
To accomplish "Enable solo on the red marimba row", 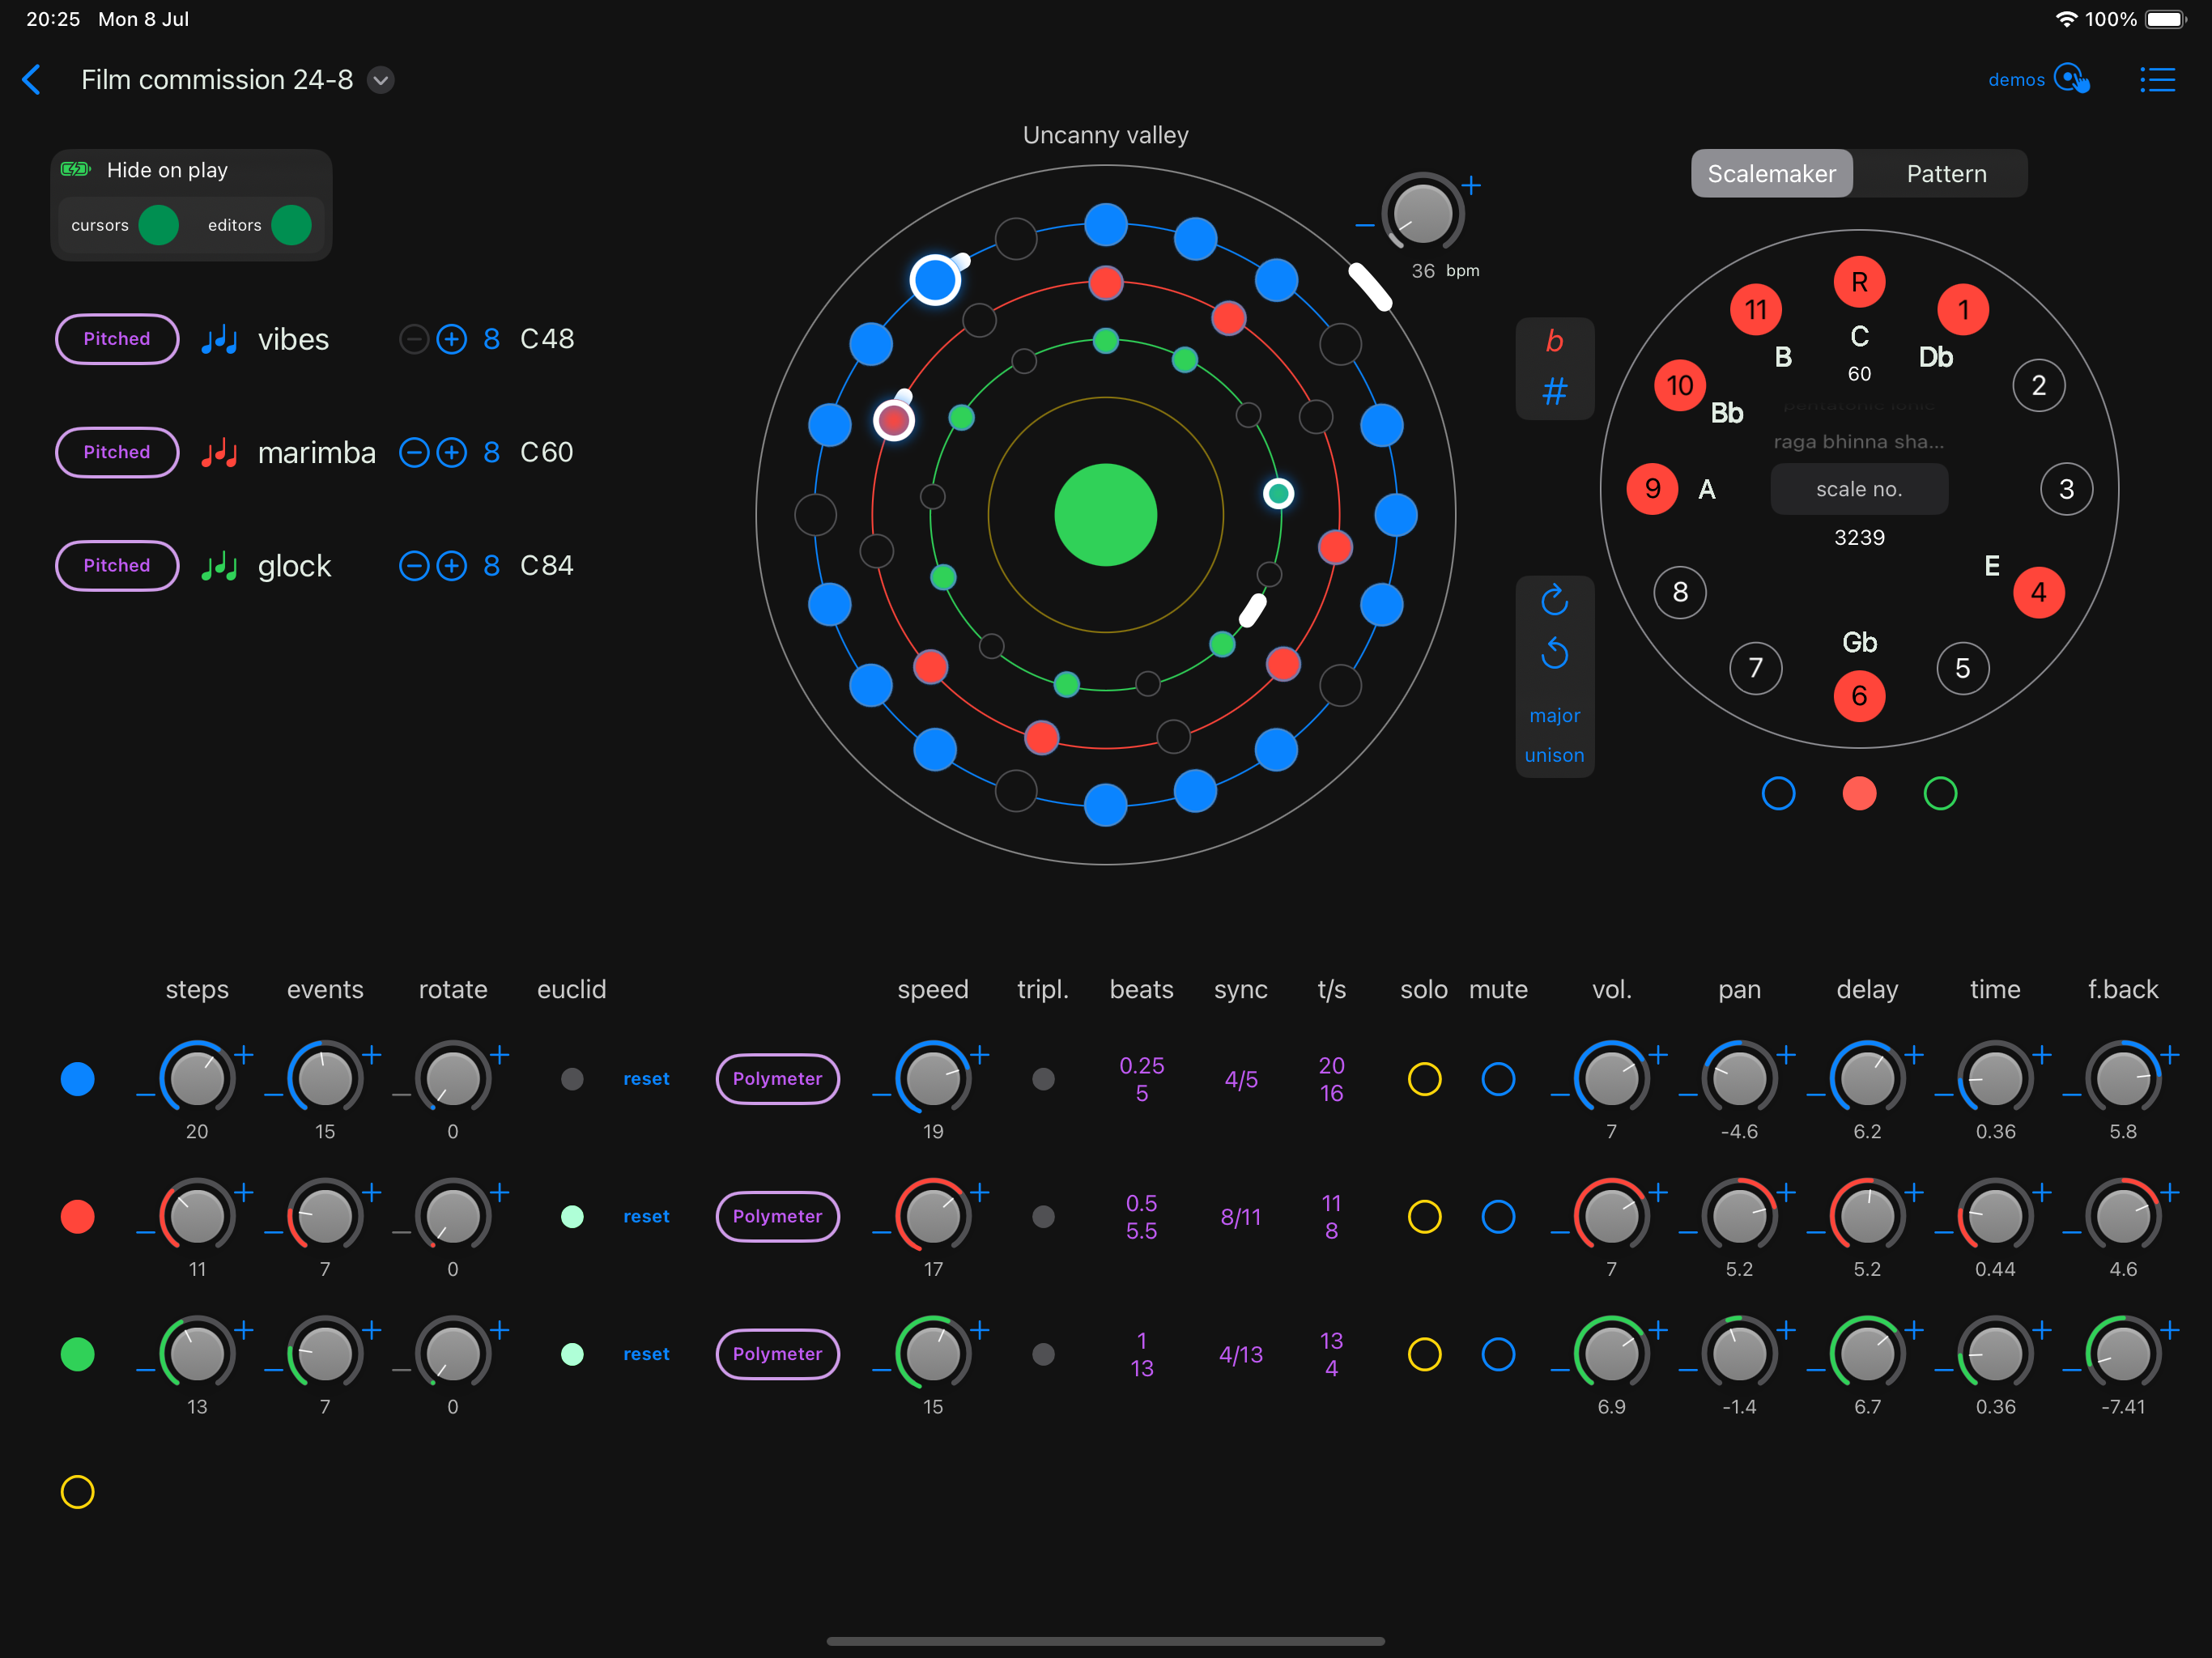I will click(x=1424, y=1217).
